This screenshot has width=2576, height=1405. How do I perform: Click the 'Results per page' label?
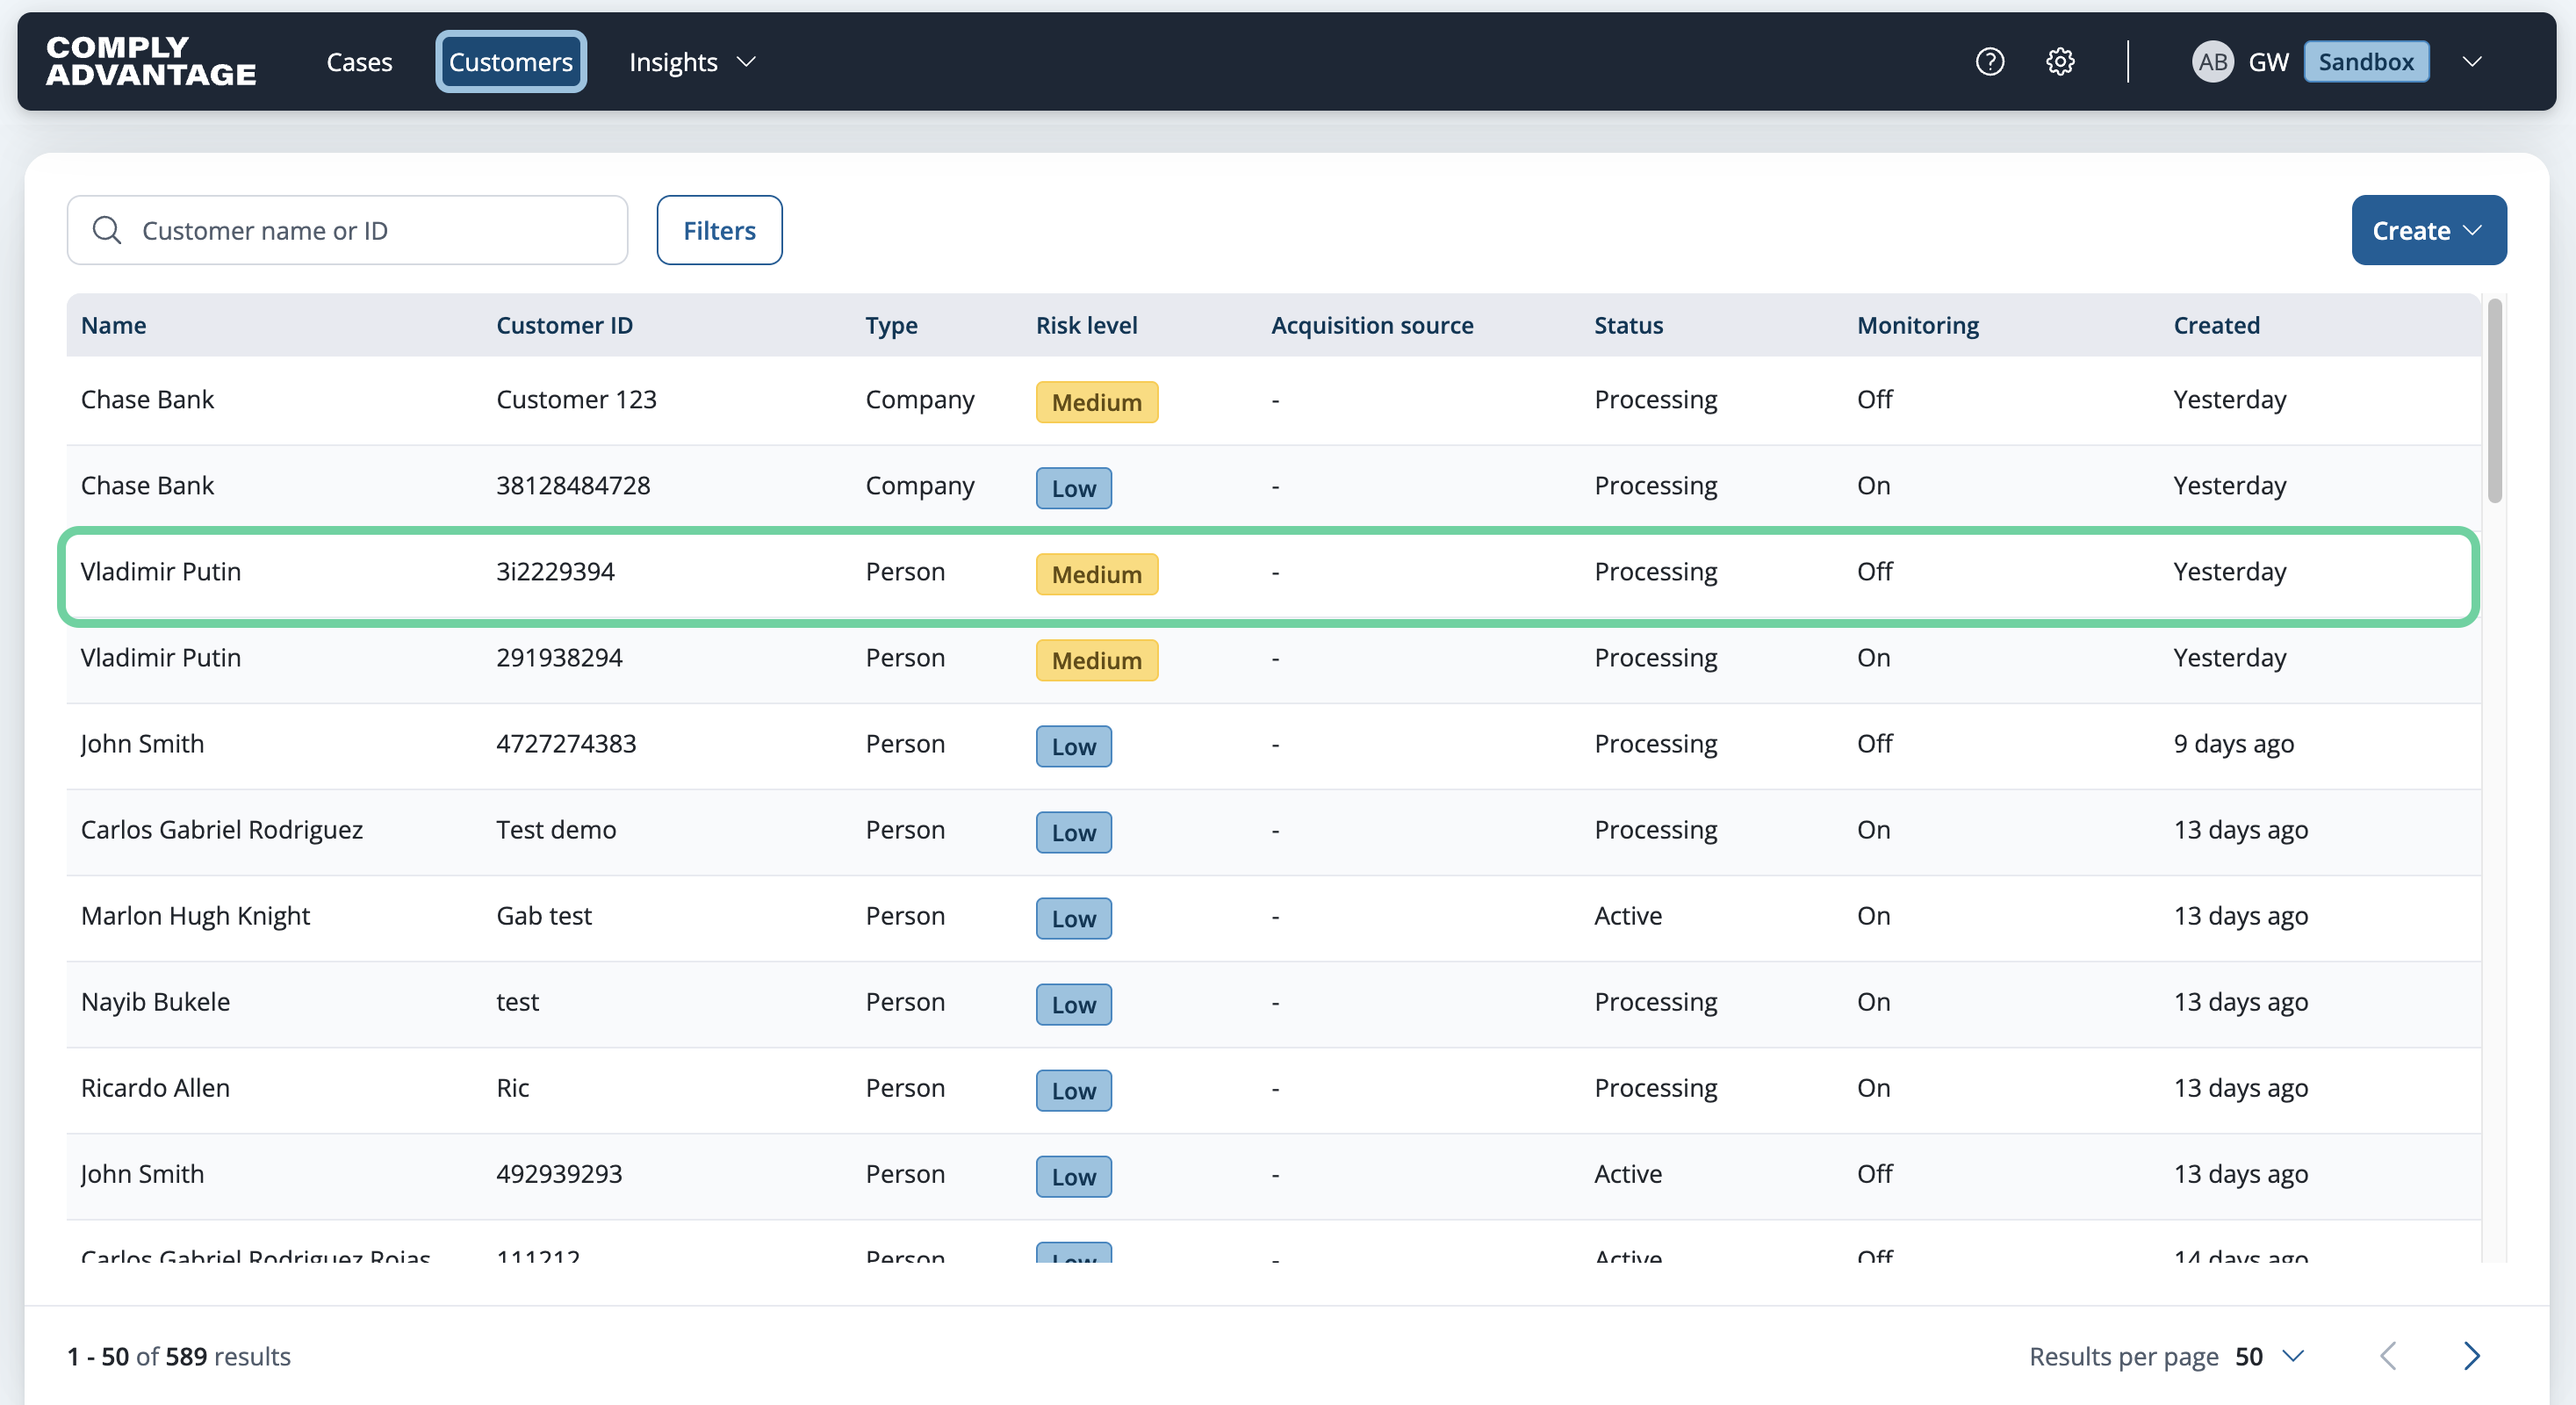pos(2123,1356)
